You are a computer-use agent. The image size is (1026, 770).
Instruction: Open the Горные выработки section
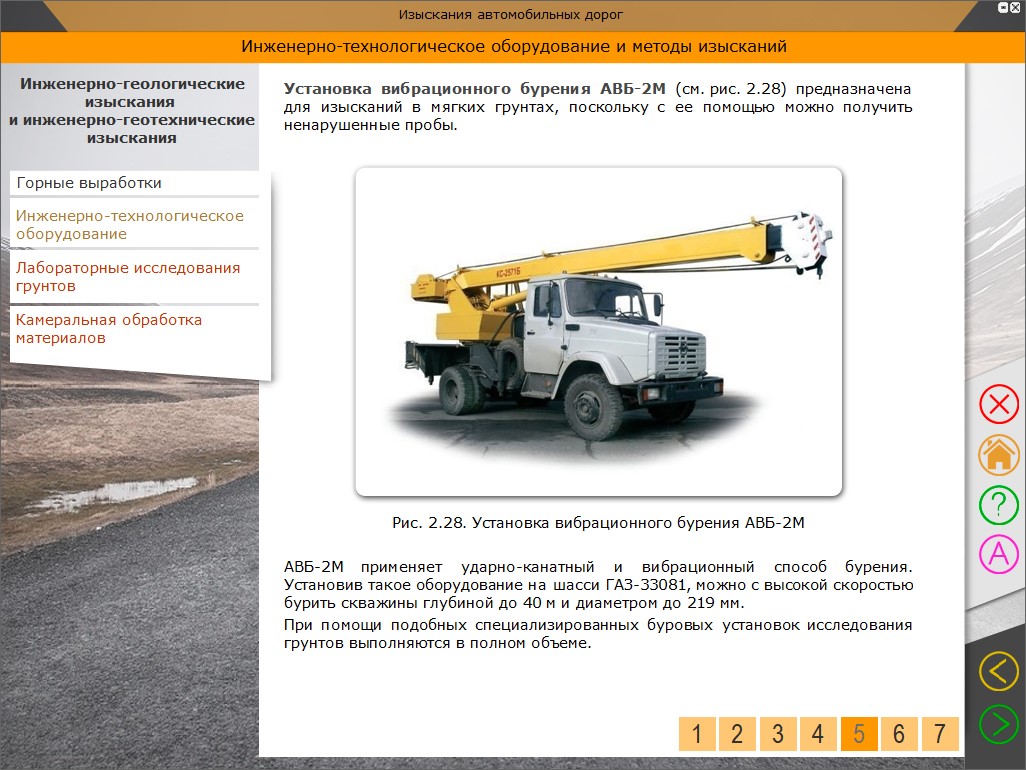pos(89,183)
